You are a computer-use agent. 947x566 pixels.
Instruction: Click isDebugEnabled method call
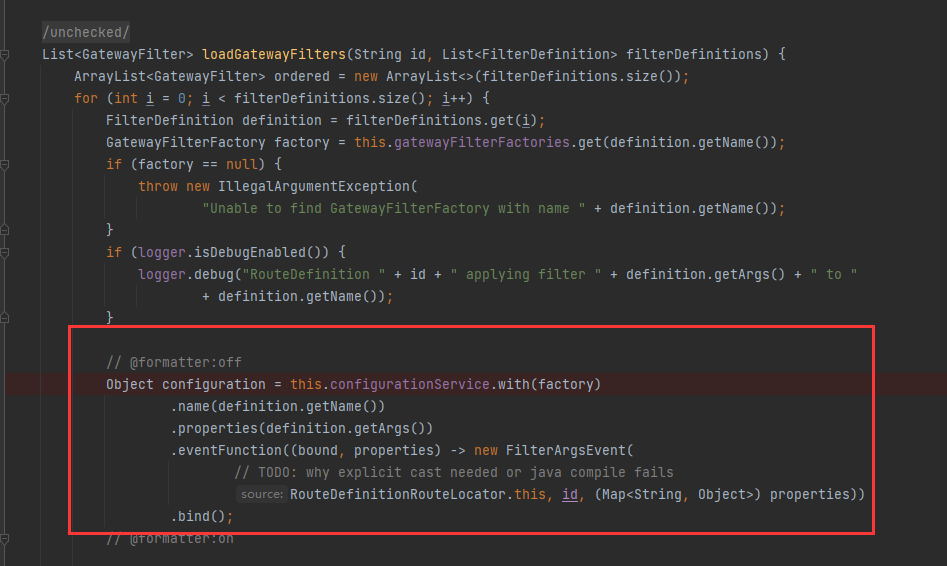[257, 252]
